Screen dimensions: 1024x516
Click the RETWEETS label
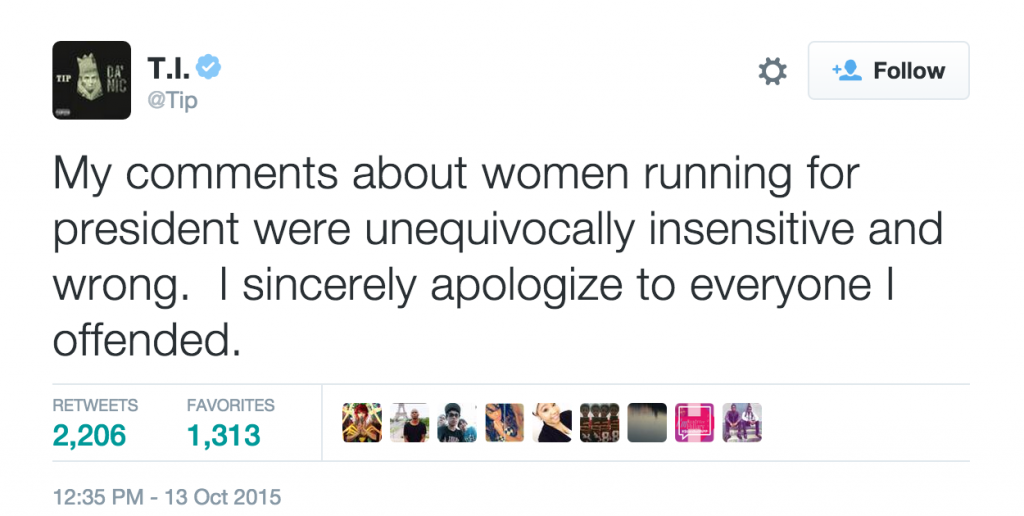coord(95,405)
